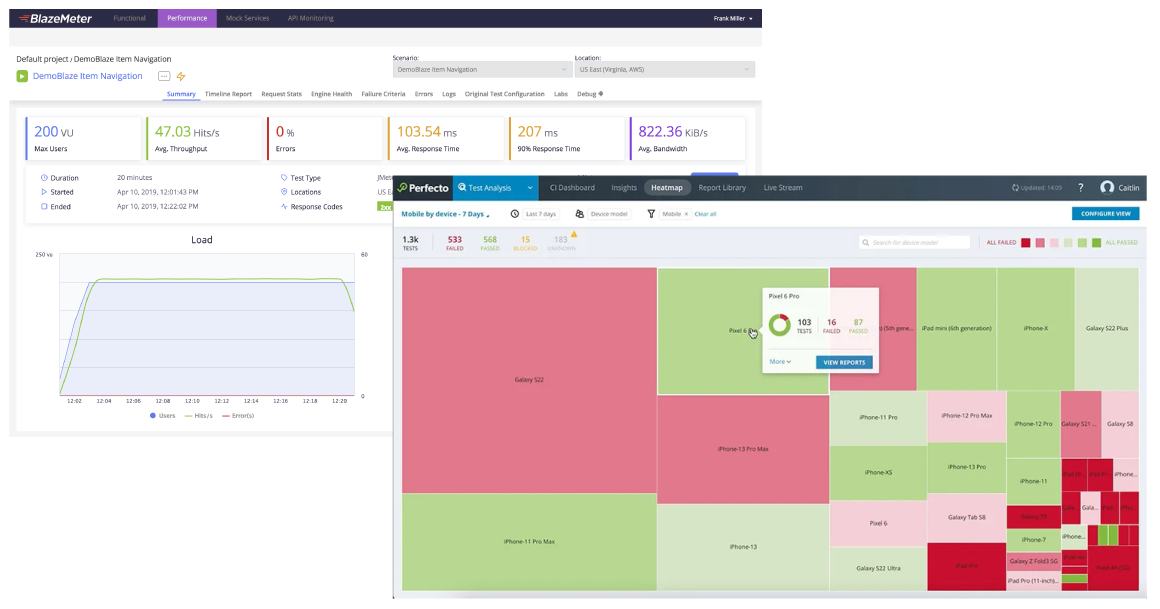Image resolution: width=1160 pixels, height=609 pixels.
Task: Click the Response Codes pulse icon
Action: (x=284, y=206)
